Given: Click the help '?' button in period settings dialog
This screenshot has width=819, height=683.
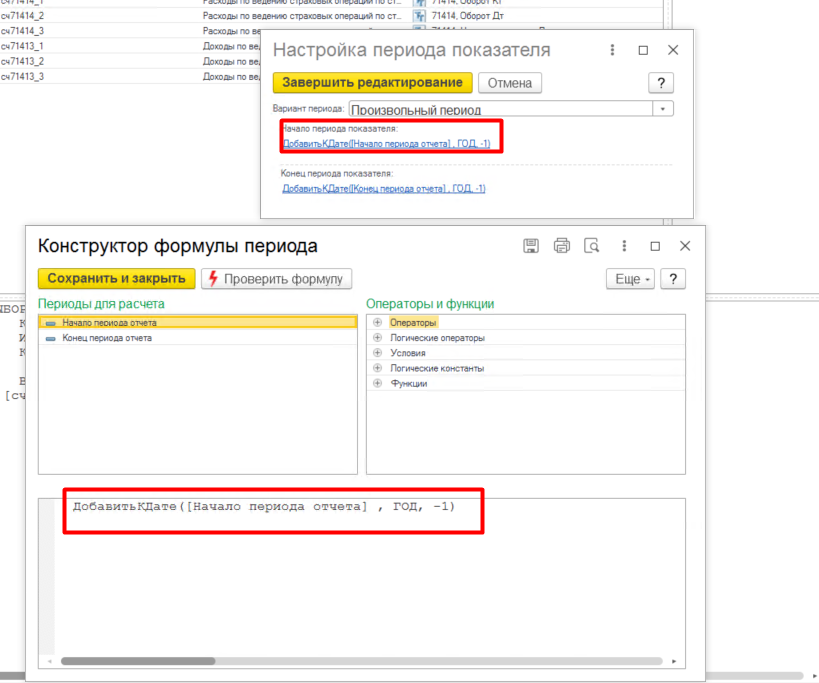Looking at the screenshot, I should pos(660,83).
